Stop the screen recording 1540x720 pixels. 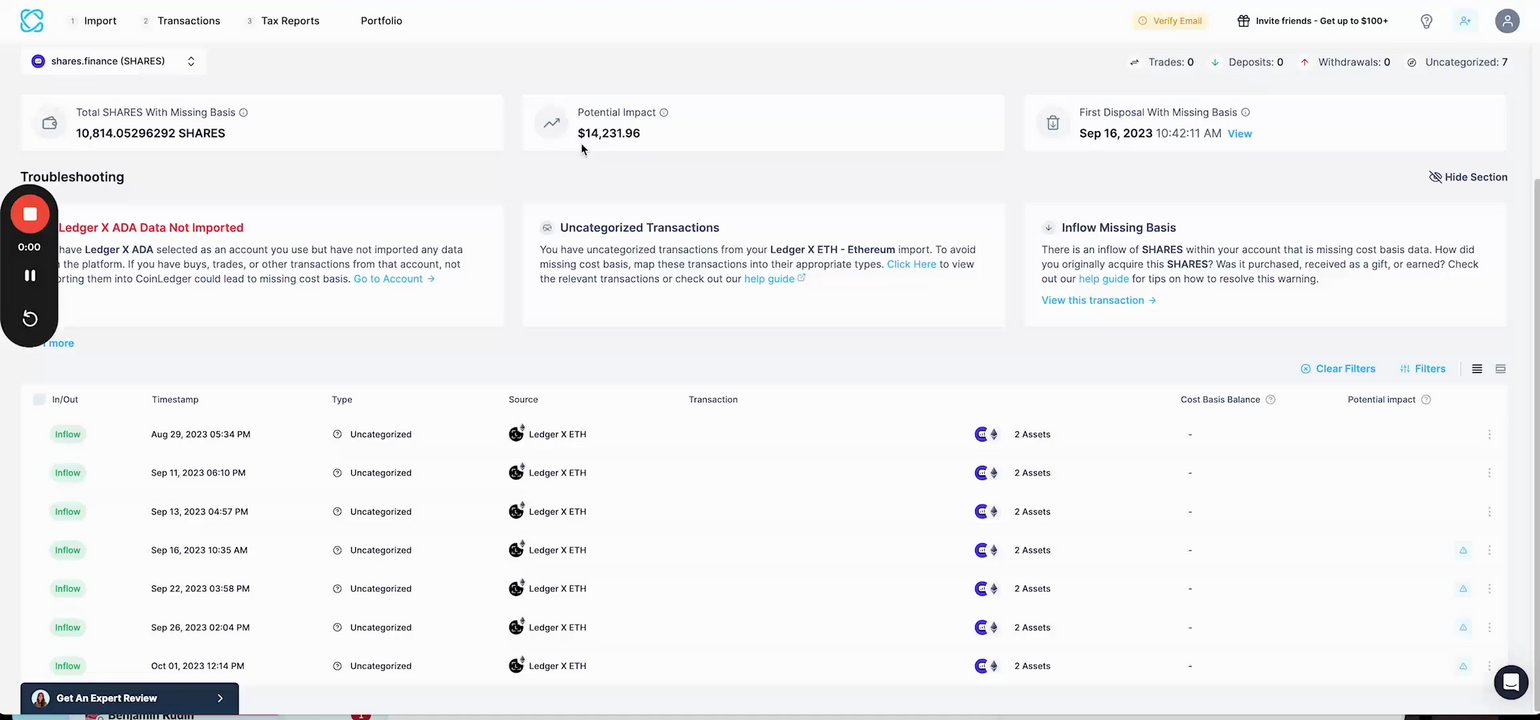point(30,214)
